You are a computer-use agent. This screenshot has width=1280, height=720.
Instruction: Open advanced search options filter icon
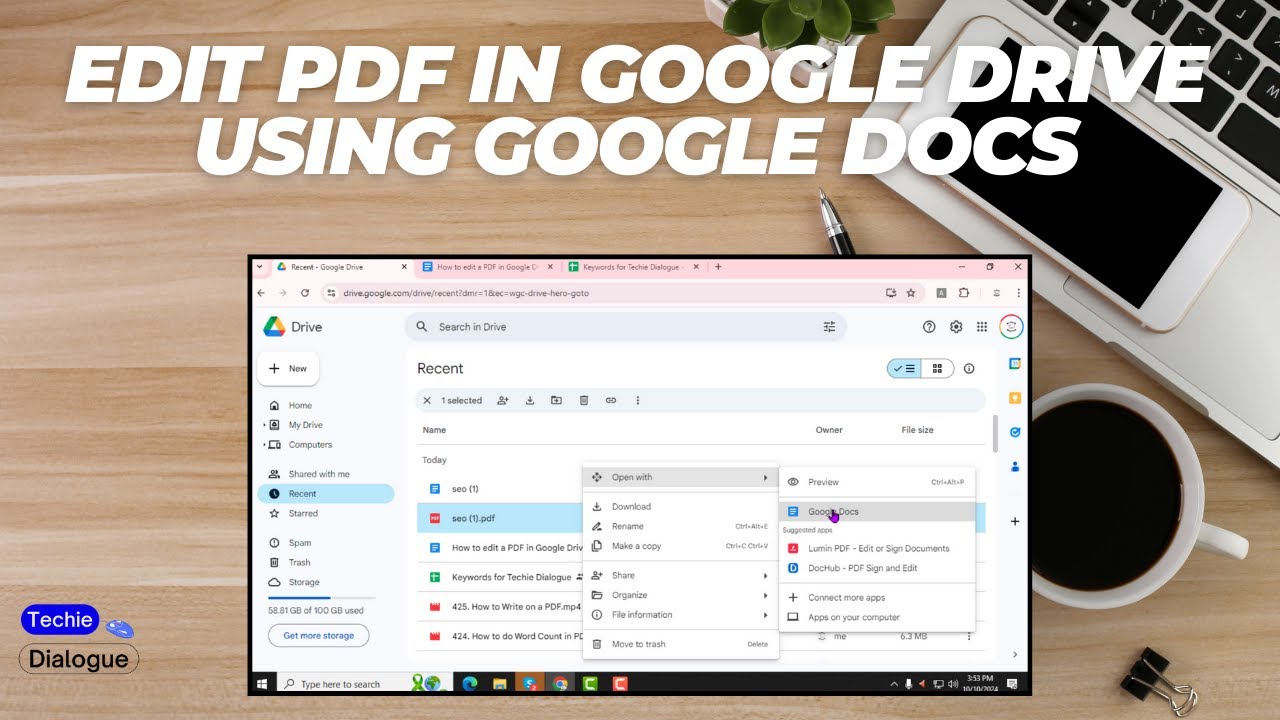(x=829, y=327)
